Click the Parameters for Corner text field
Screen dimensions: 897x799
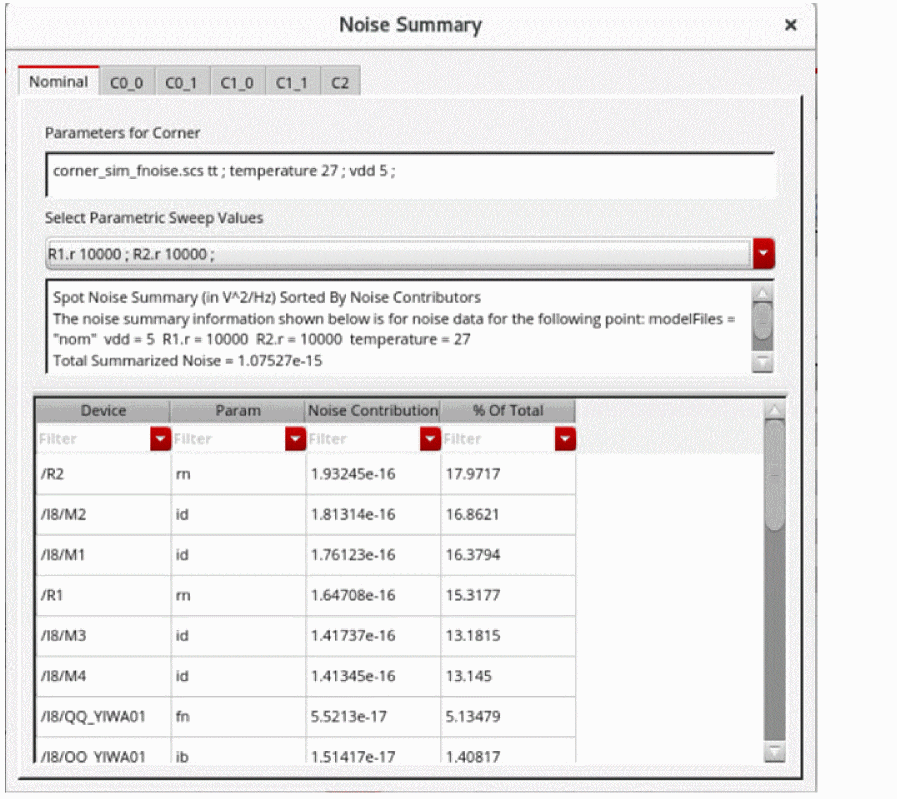pos(409,171)
